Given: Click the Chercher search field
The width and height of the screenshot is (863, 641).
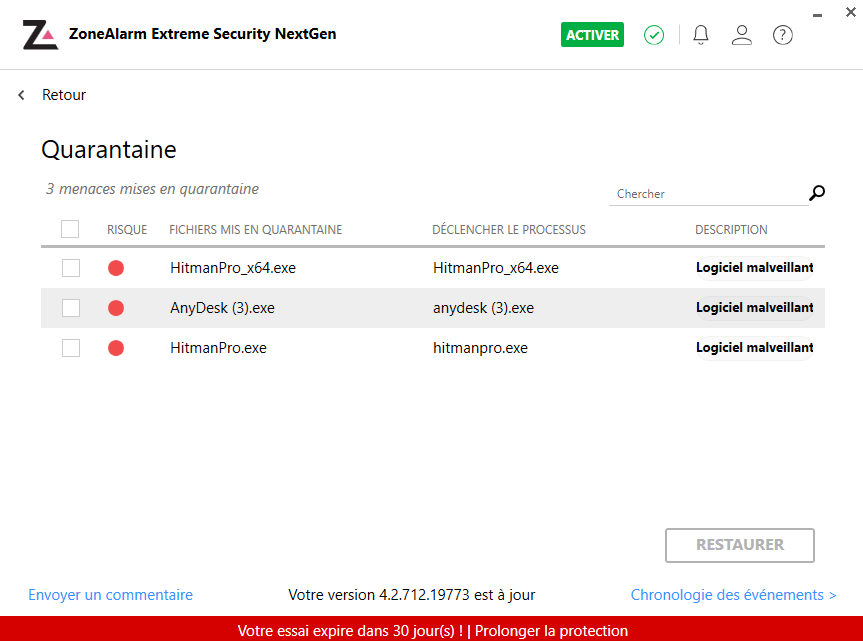Looking at the screenshot, I should pyautogui.click(x=705, y=194).
